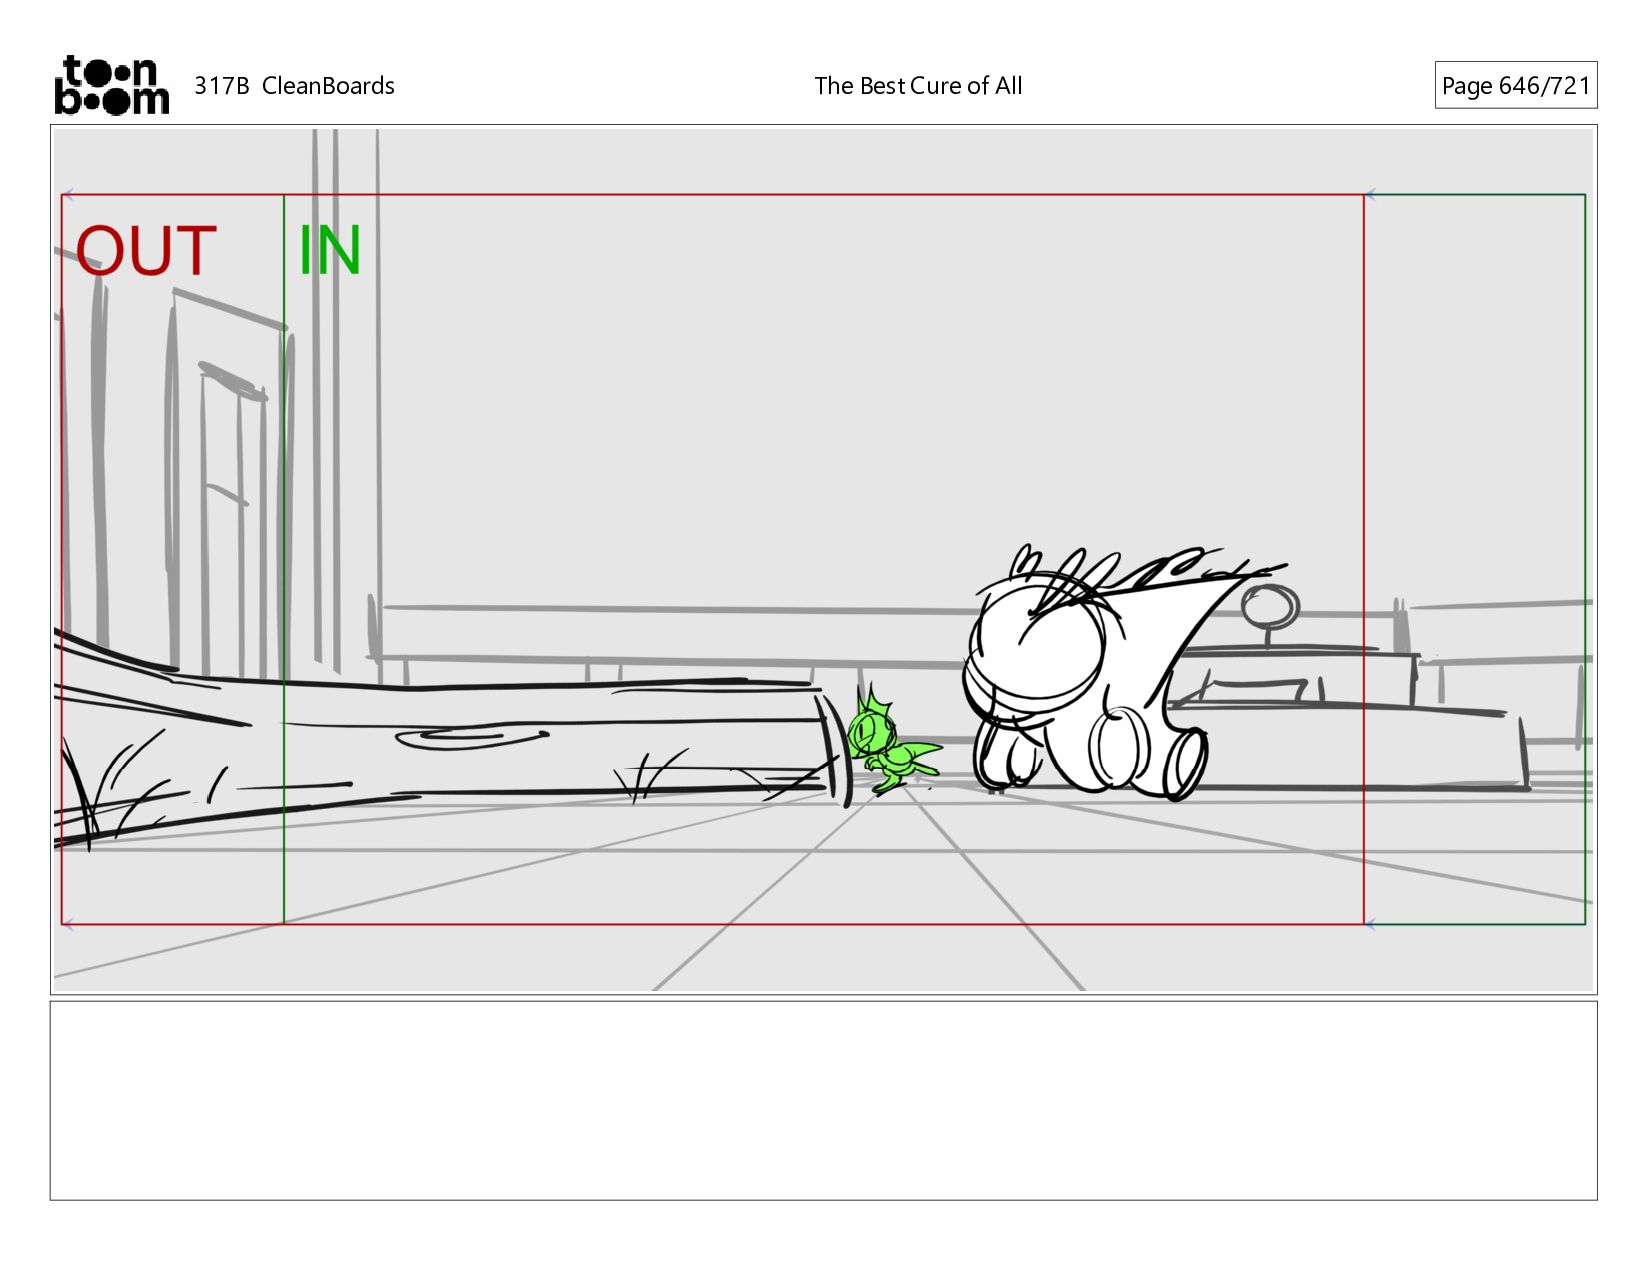This screenshot has height=1275, width=1650.
Task: Select the '317B CleanBoards' header text
Action: 294,86
